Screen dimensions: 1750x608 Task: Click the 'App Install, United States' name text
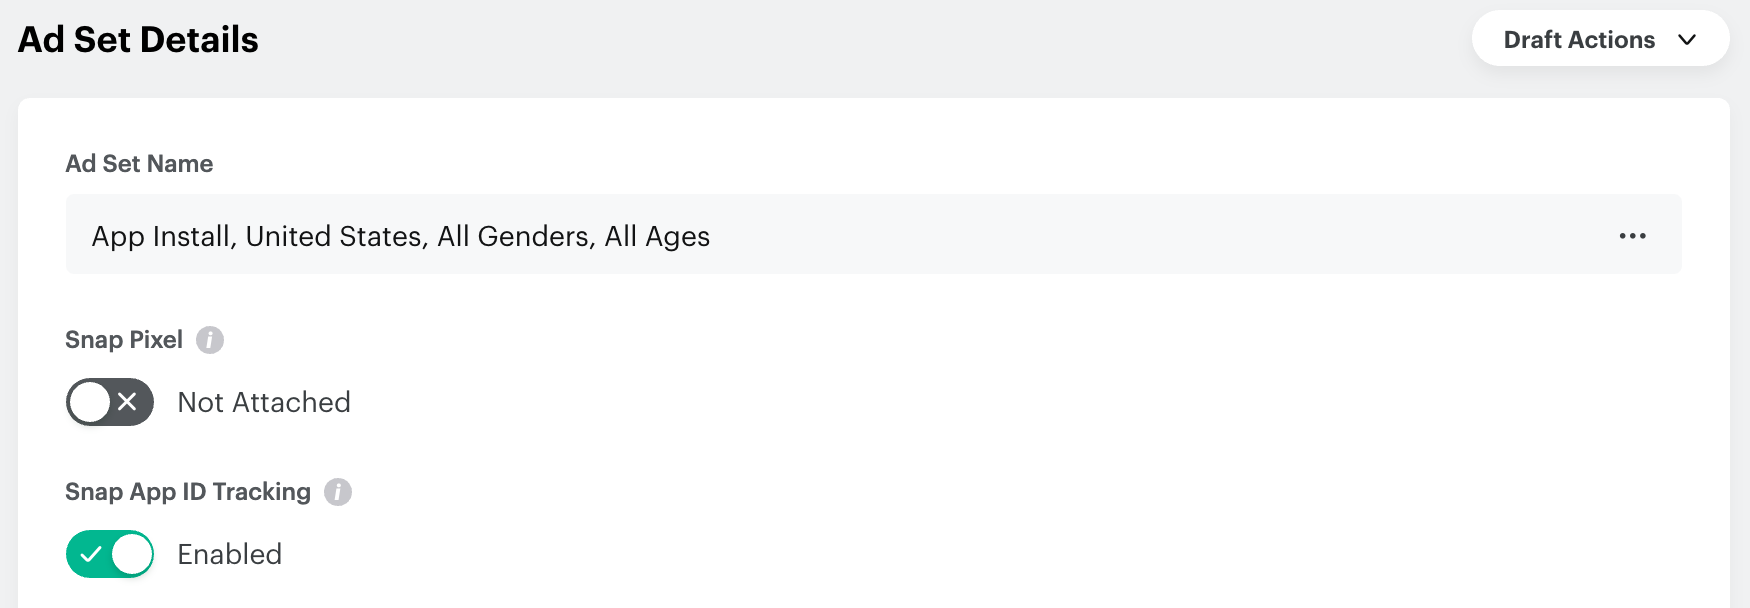pos(400,236)
